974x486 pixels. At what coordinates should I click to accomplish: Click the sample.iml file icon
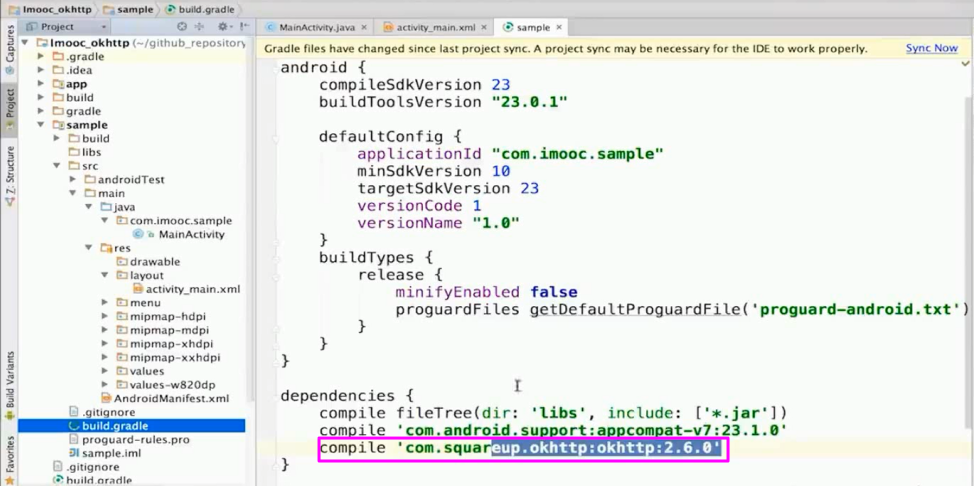74,453
